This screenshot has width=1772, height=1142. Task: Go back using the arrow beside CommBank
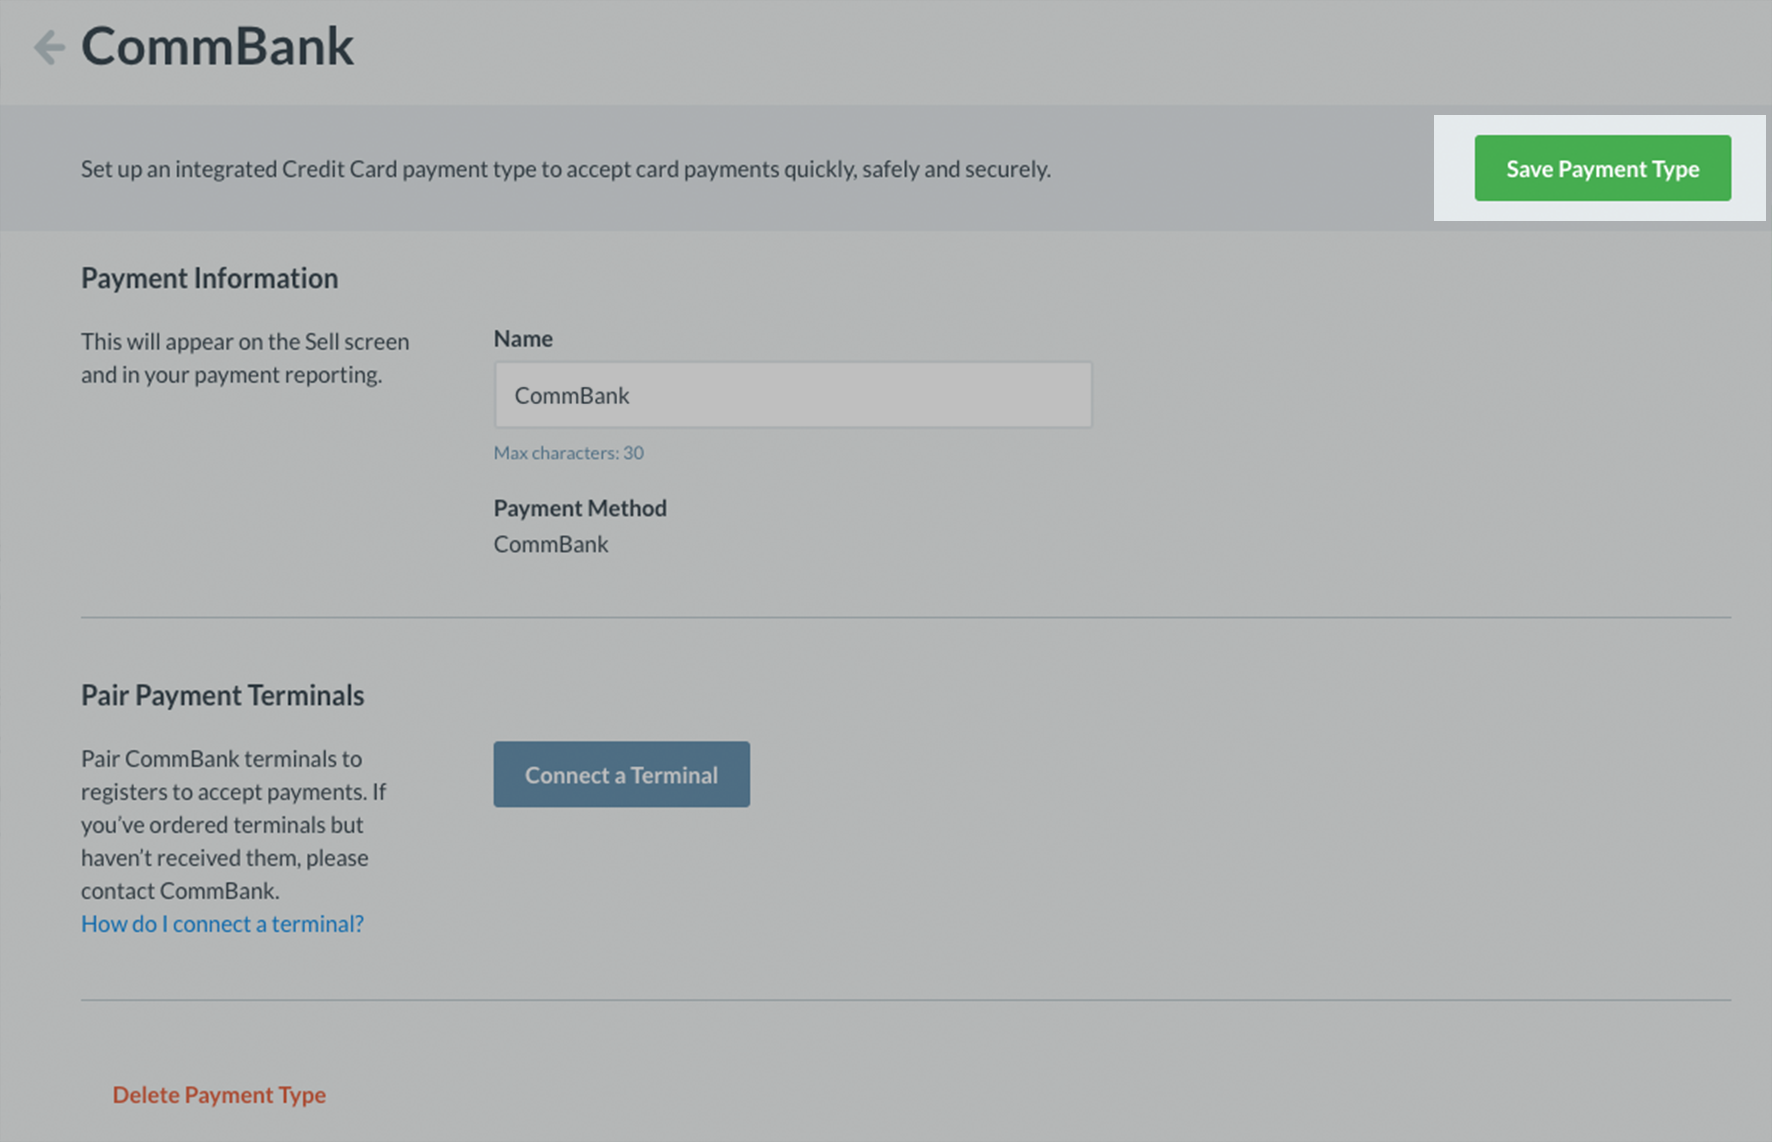click(49, 47)
